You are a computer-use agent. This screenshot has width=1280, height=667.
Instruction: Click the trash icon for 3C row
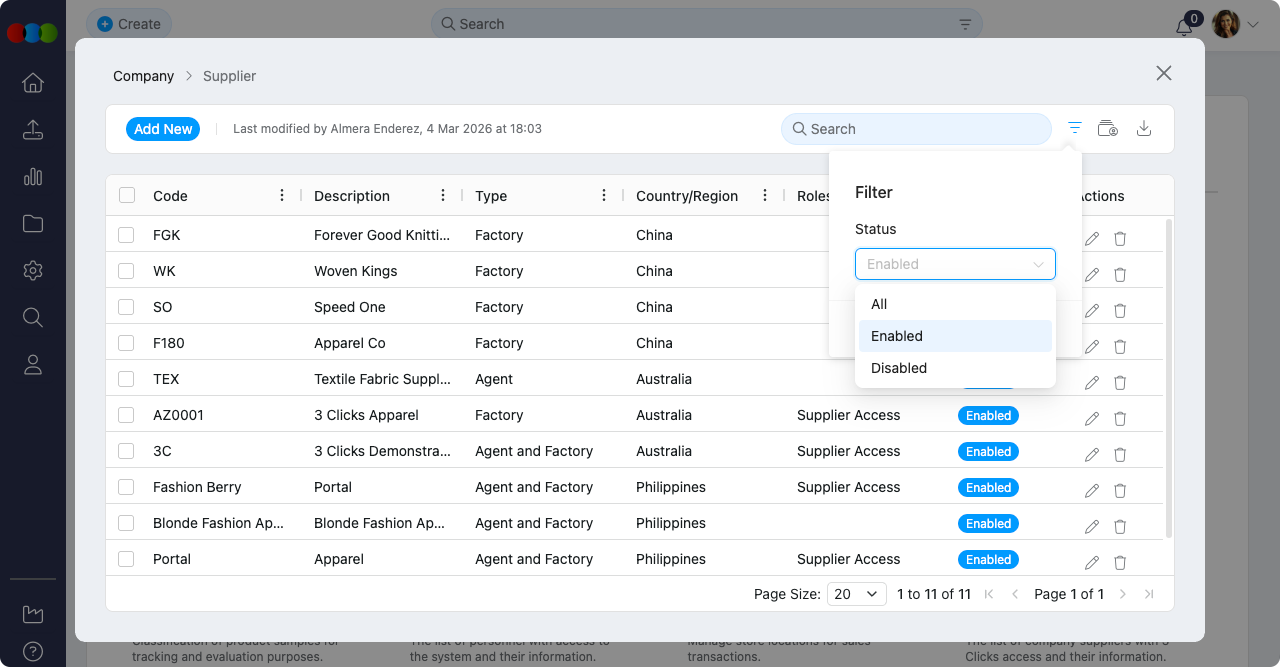[1120, 454]
